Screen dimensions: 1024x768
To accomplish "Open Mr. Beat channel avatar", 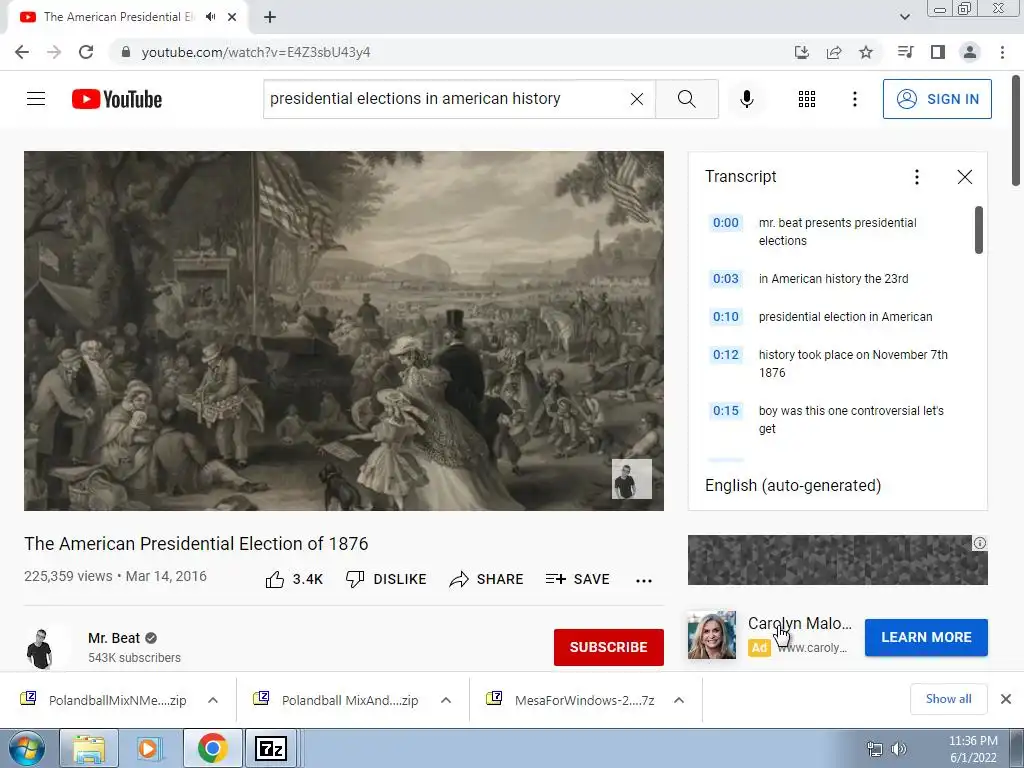I will 40,648.
